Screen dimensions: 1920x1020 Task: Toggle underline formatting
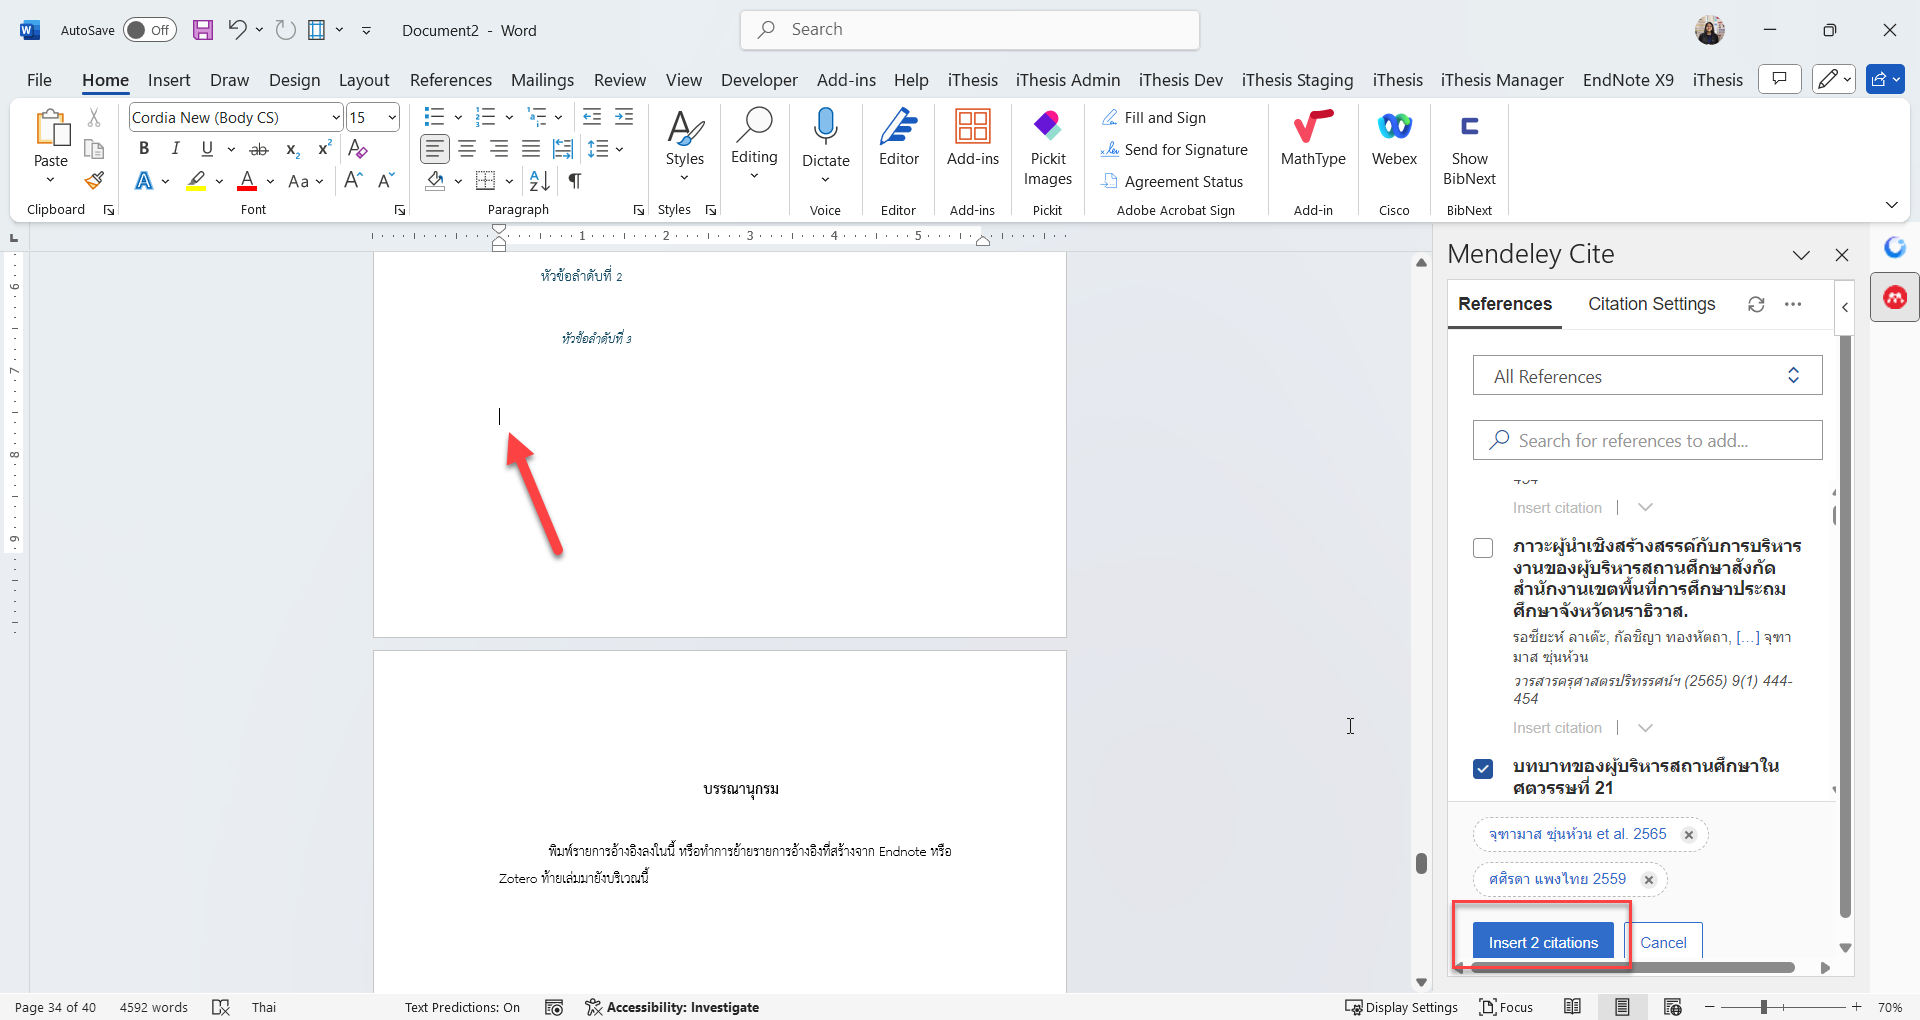pos(207,149)
